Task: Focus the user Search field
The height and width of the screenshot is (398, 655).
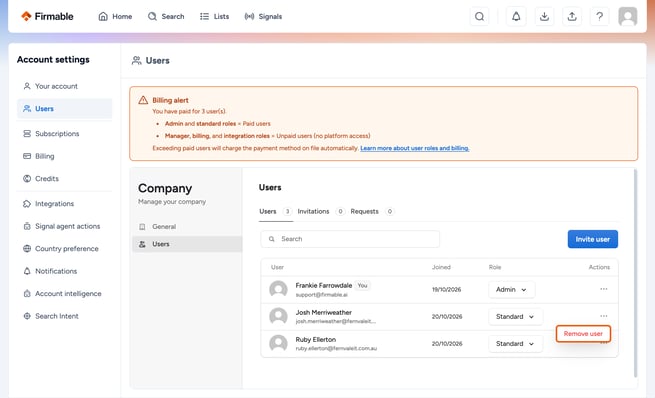Action: (350, 239)
